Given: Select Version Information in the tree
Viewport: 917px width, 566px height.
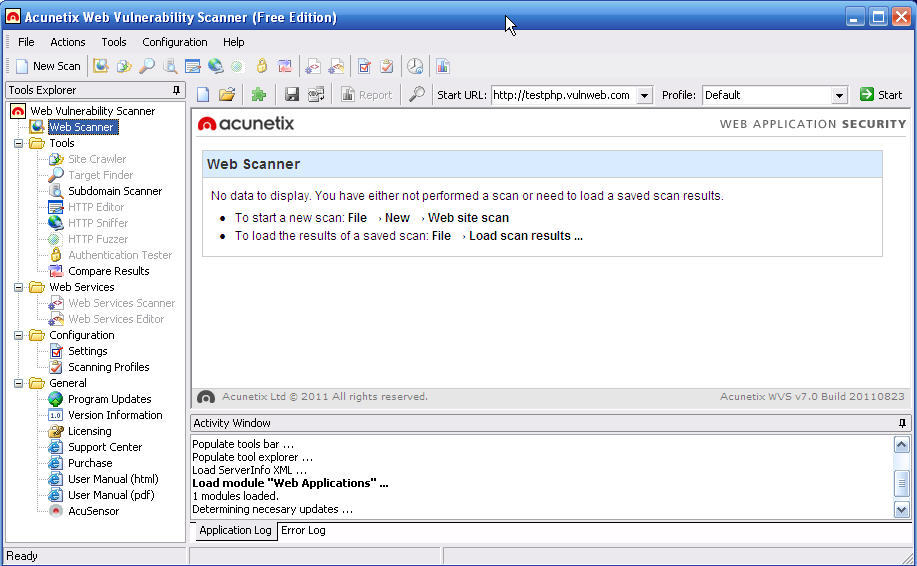Looking at the screenshot, I should point(115,415).
